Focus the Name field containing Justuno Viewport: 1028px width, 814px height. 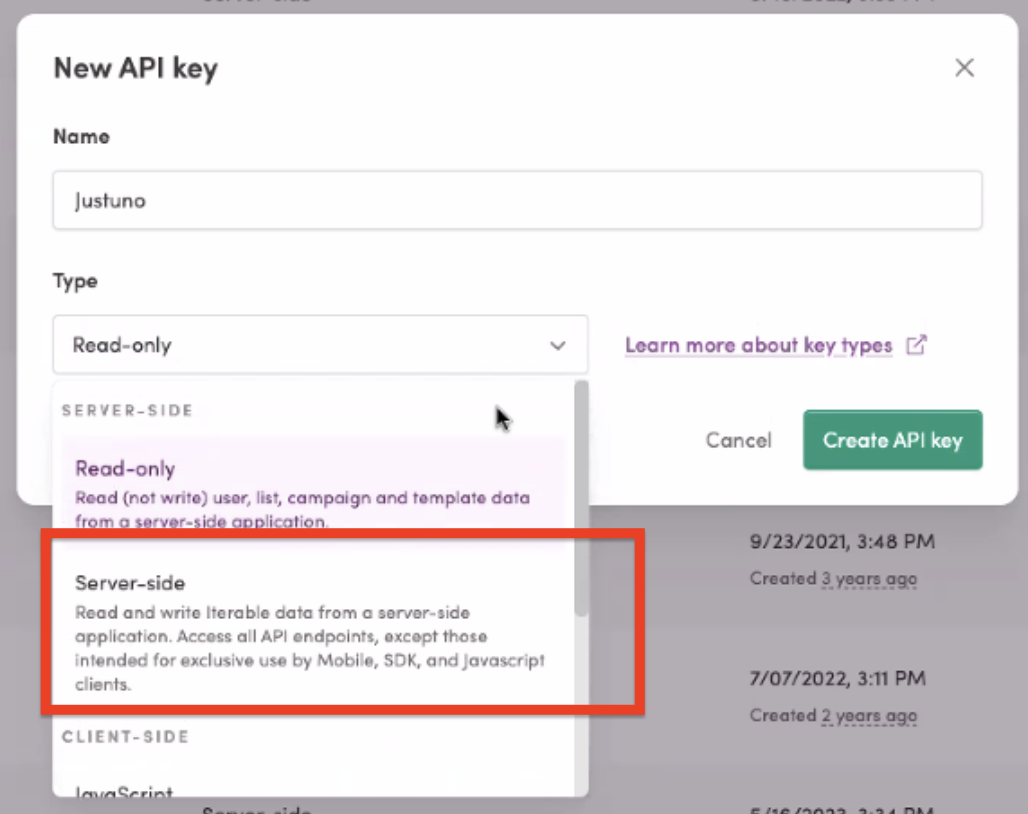(x=517, y=201)
